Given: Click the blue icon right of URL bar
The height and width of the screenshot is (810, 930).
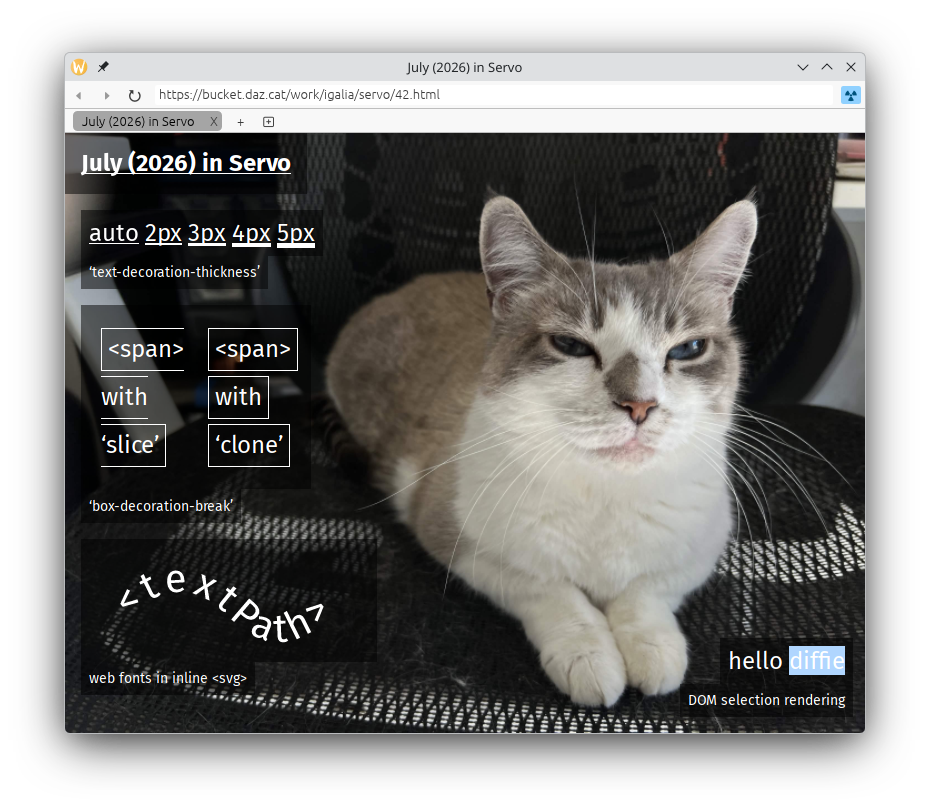Looking at the screenshot, I should tap(851, 95).
